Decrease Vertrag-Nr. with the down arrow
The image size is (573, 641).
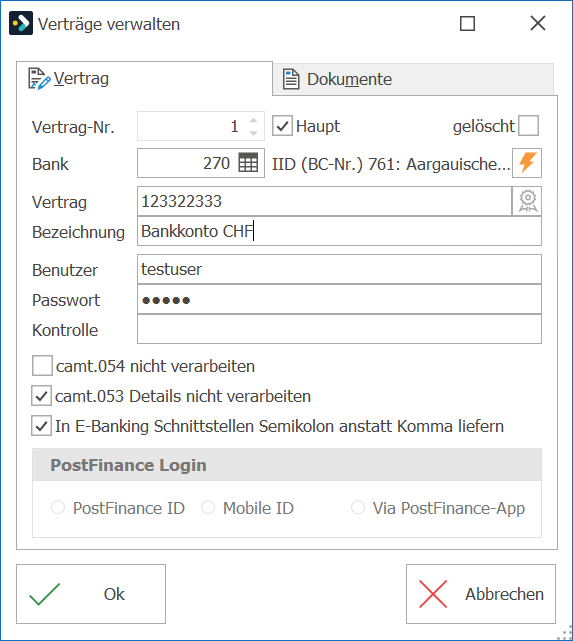(253, 133)
